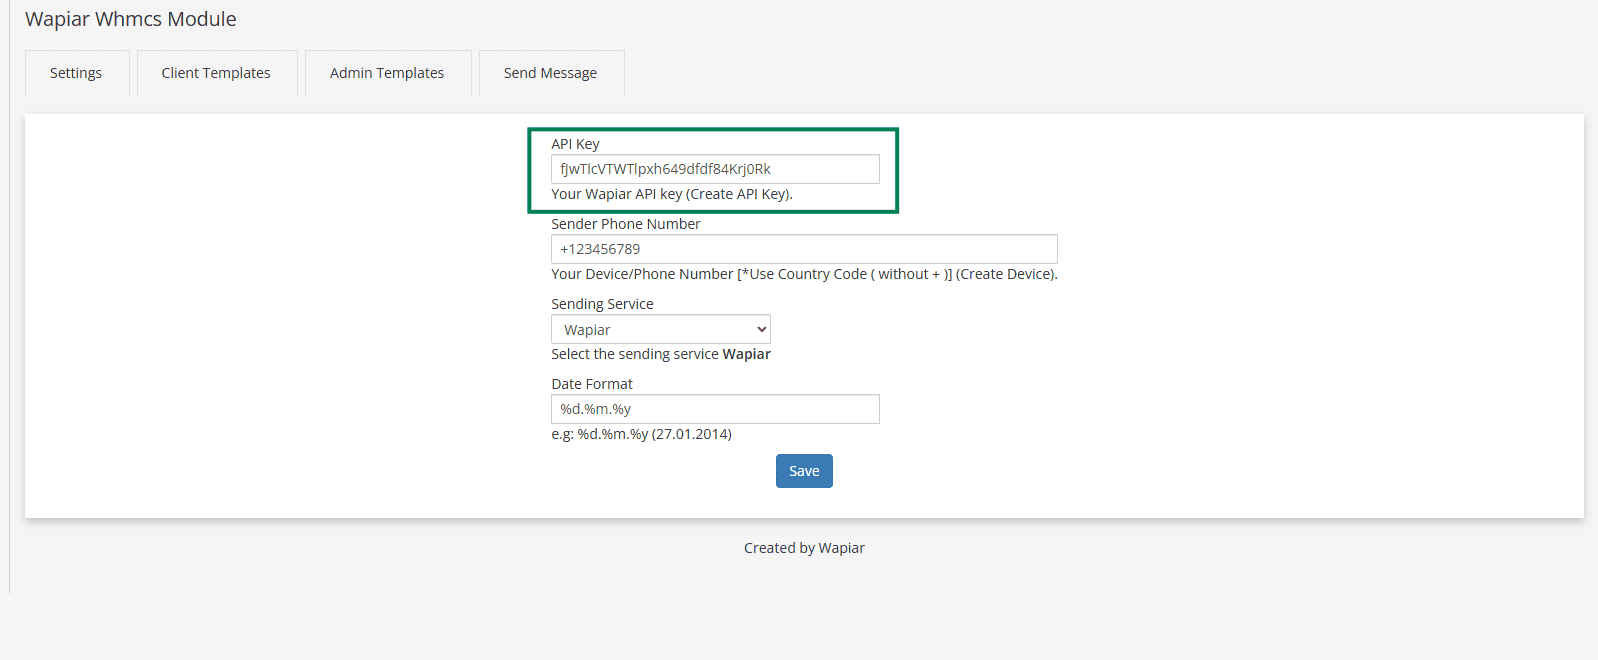
Task: Follow the Create API Key link
Action: (x=738, y=194)
